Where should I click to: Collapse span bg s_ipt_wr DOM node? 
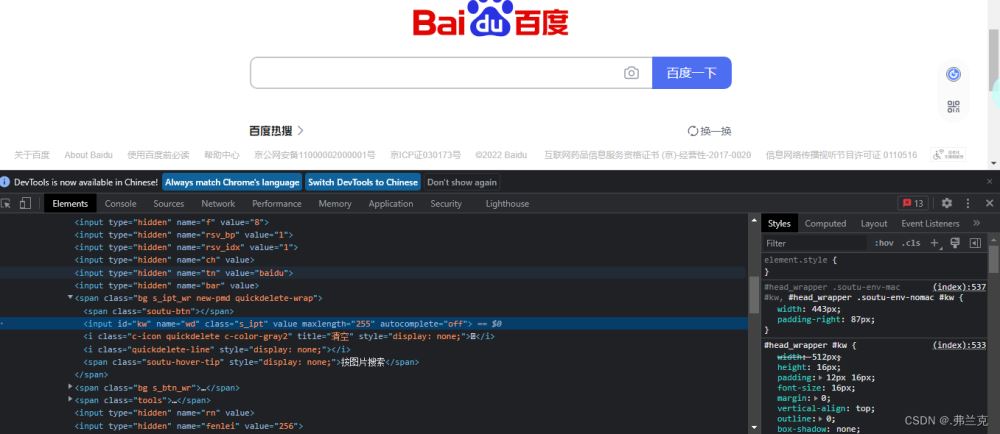pos(70,298)
